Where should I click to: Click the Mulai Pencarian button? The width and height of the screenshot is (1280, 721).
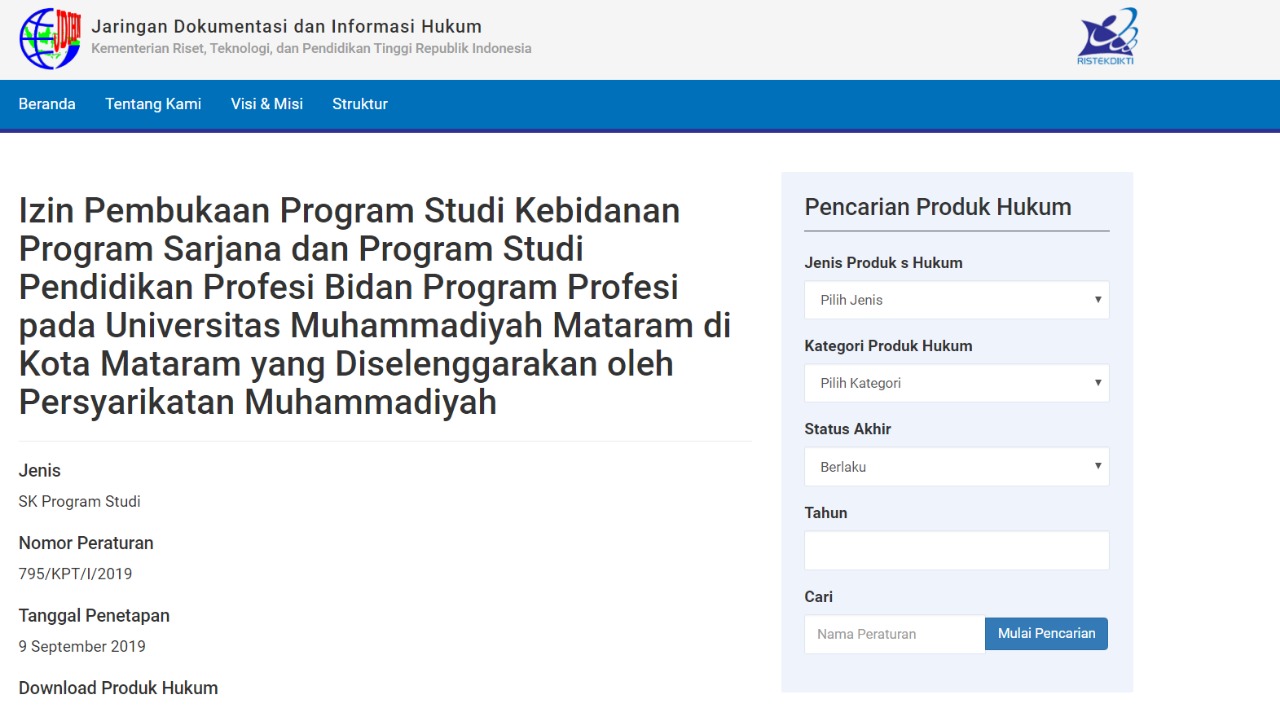pyautogui.click(x=1046, y=634)
